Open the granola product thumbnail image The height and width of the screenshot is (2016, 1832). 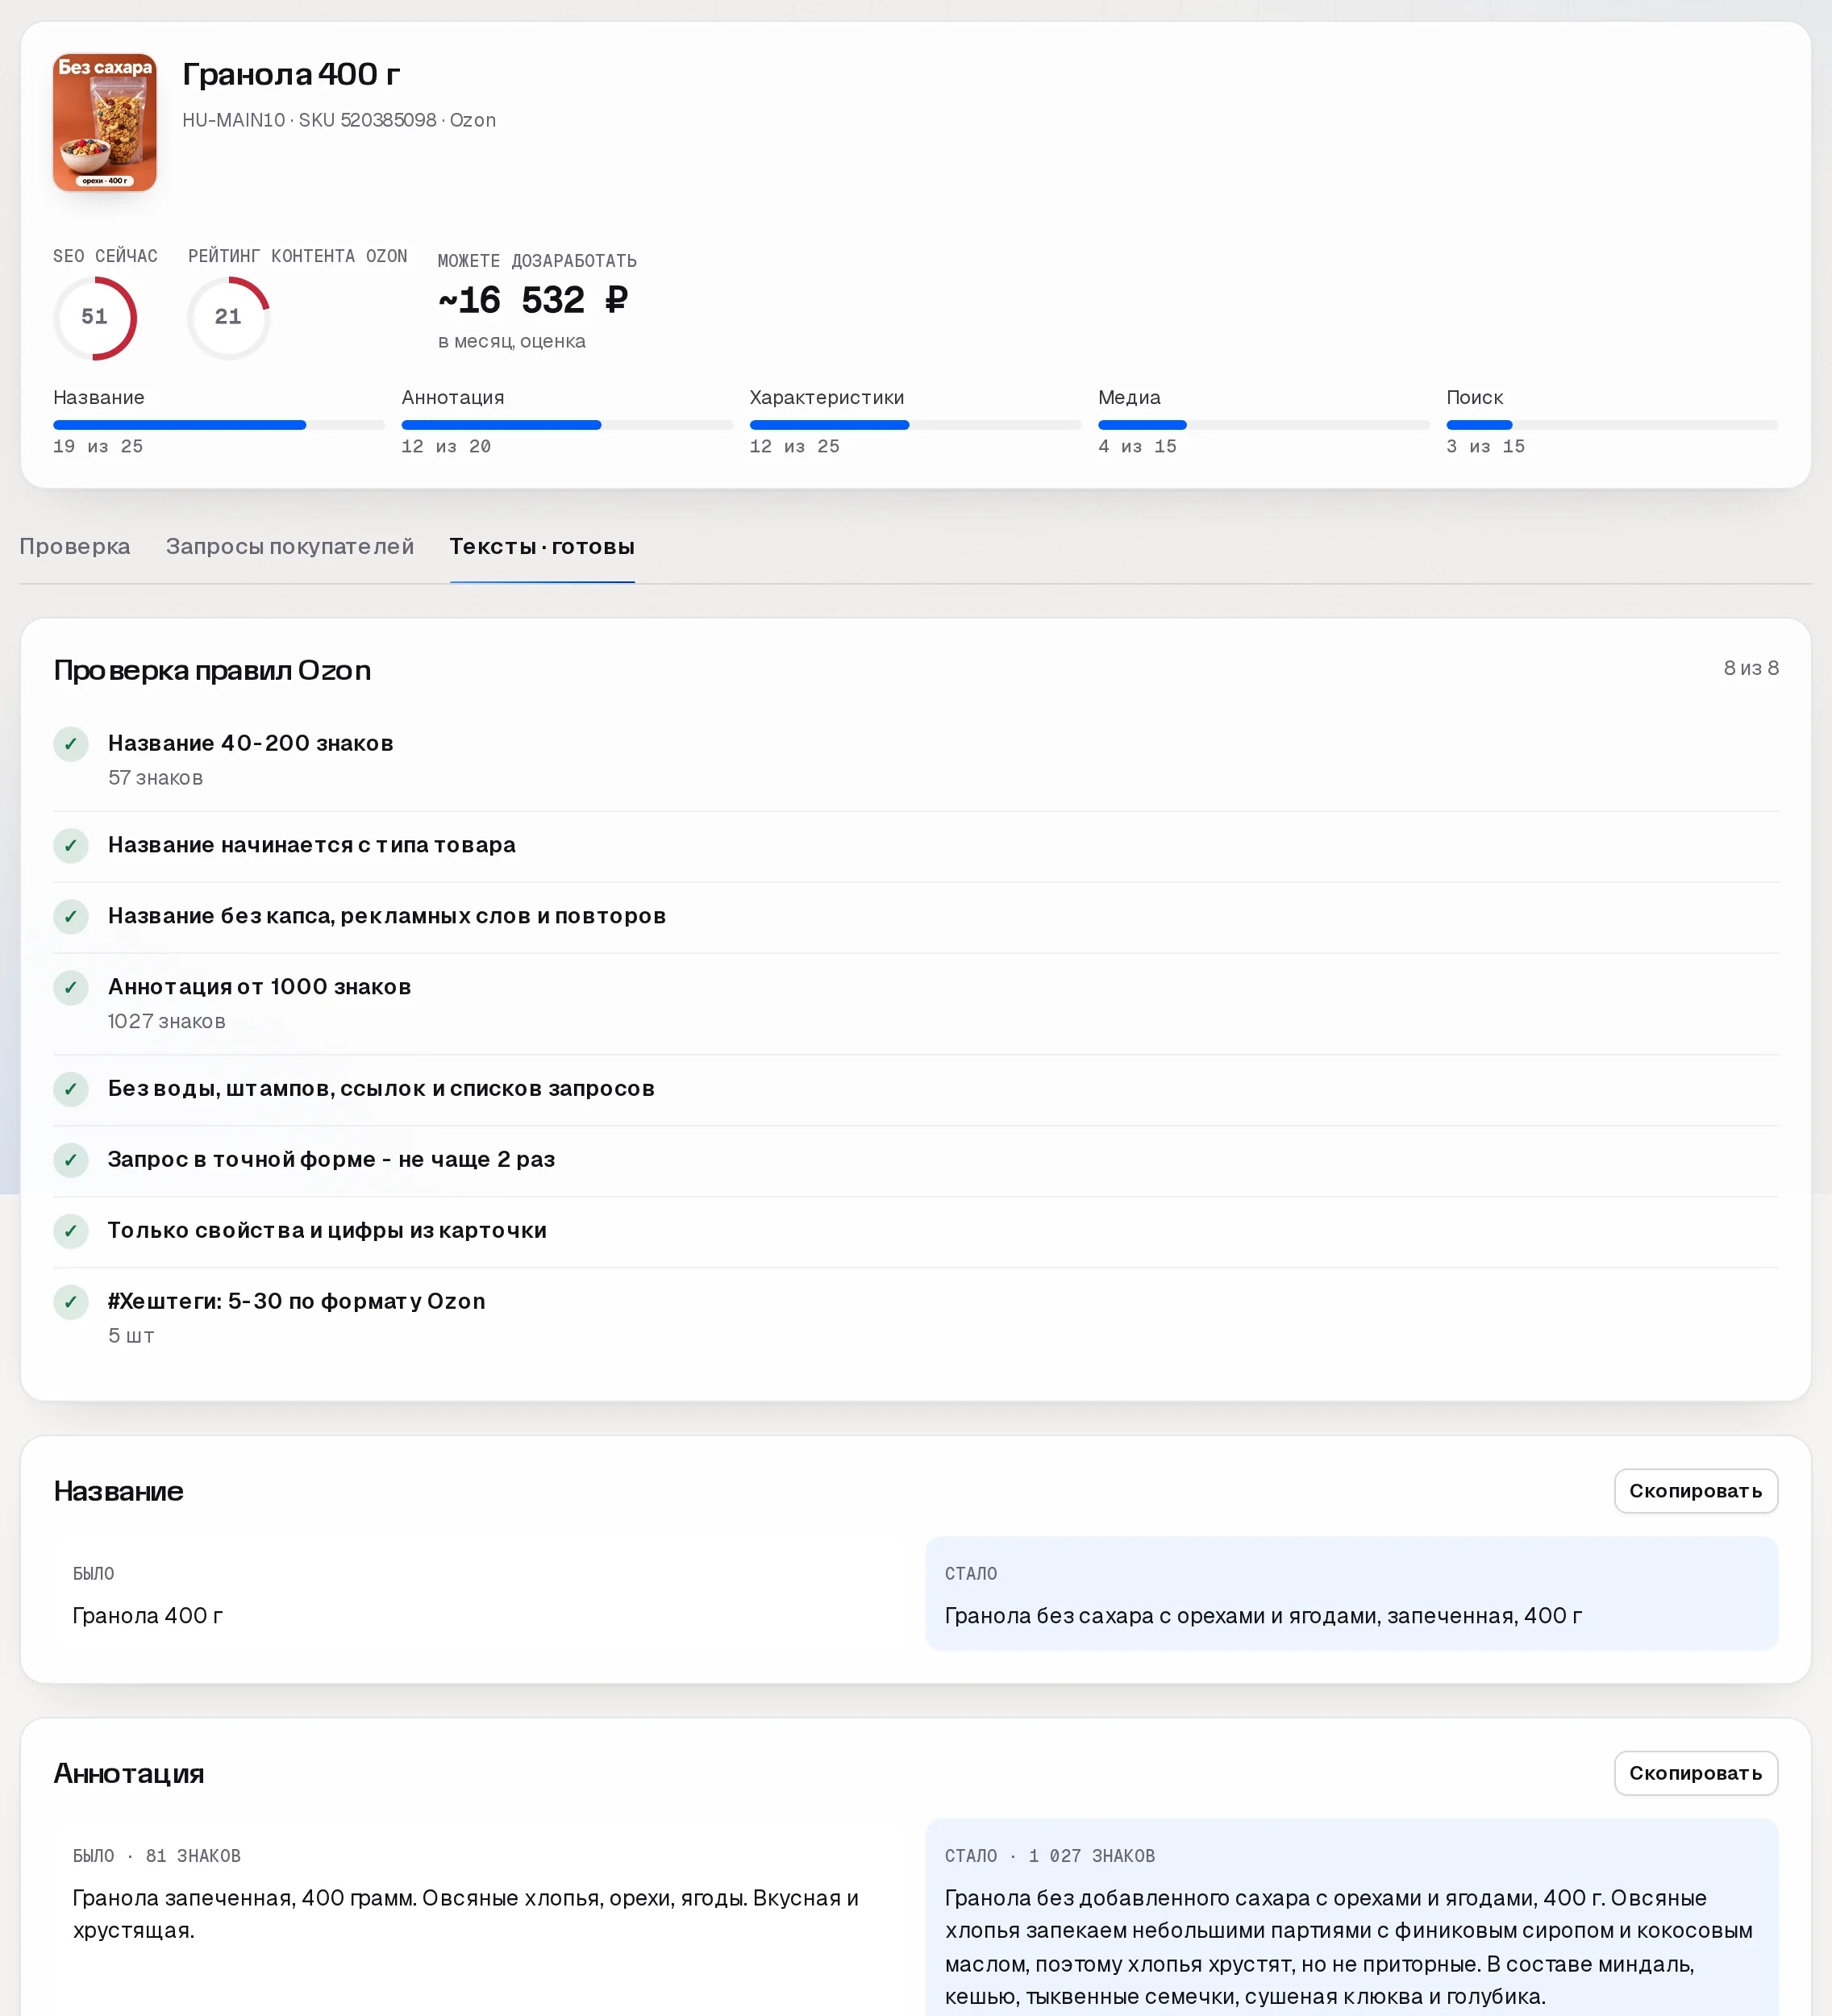click(105, 122)
